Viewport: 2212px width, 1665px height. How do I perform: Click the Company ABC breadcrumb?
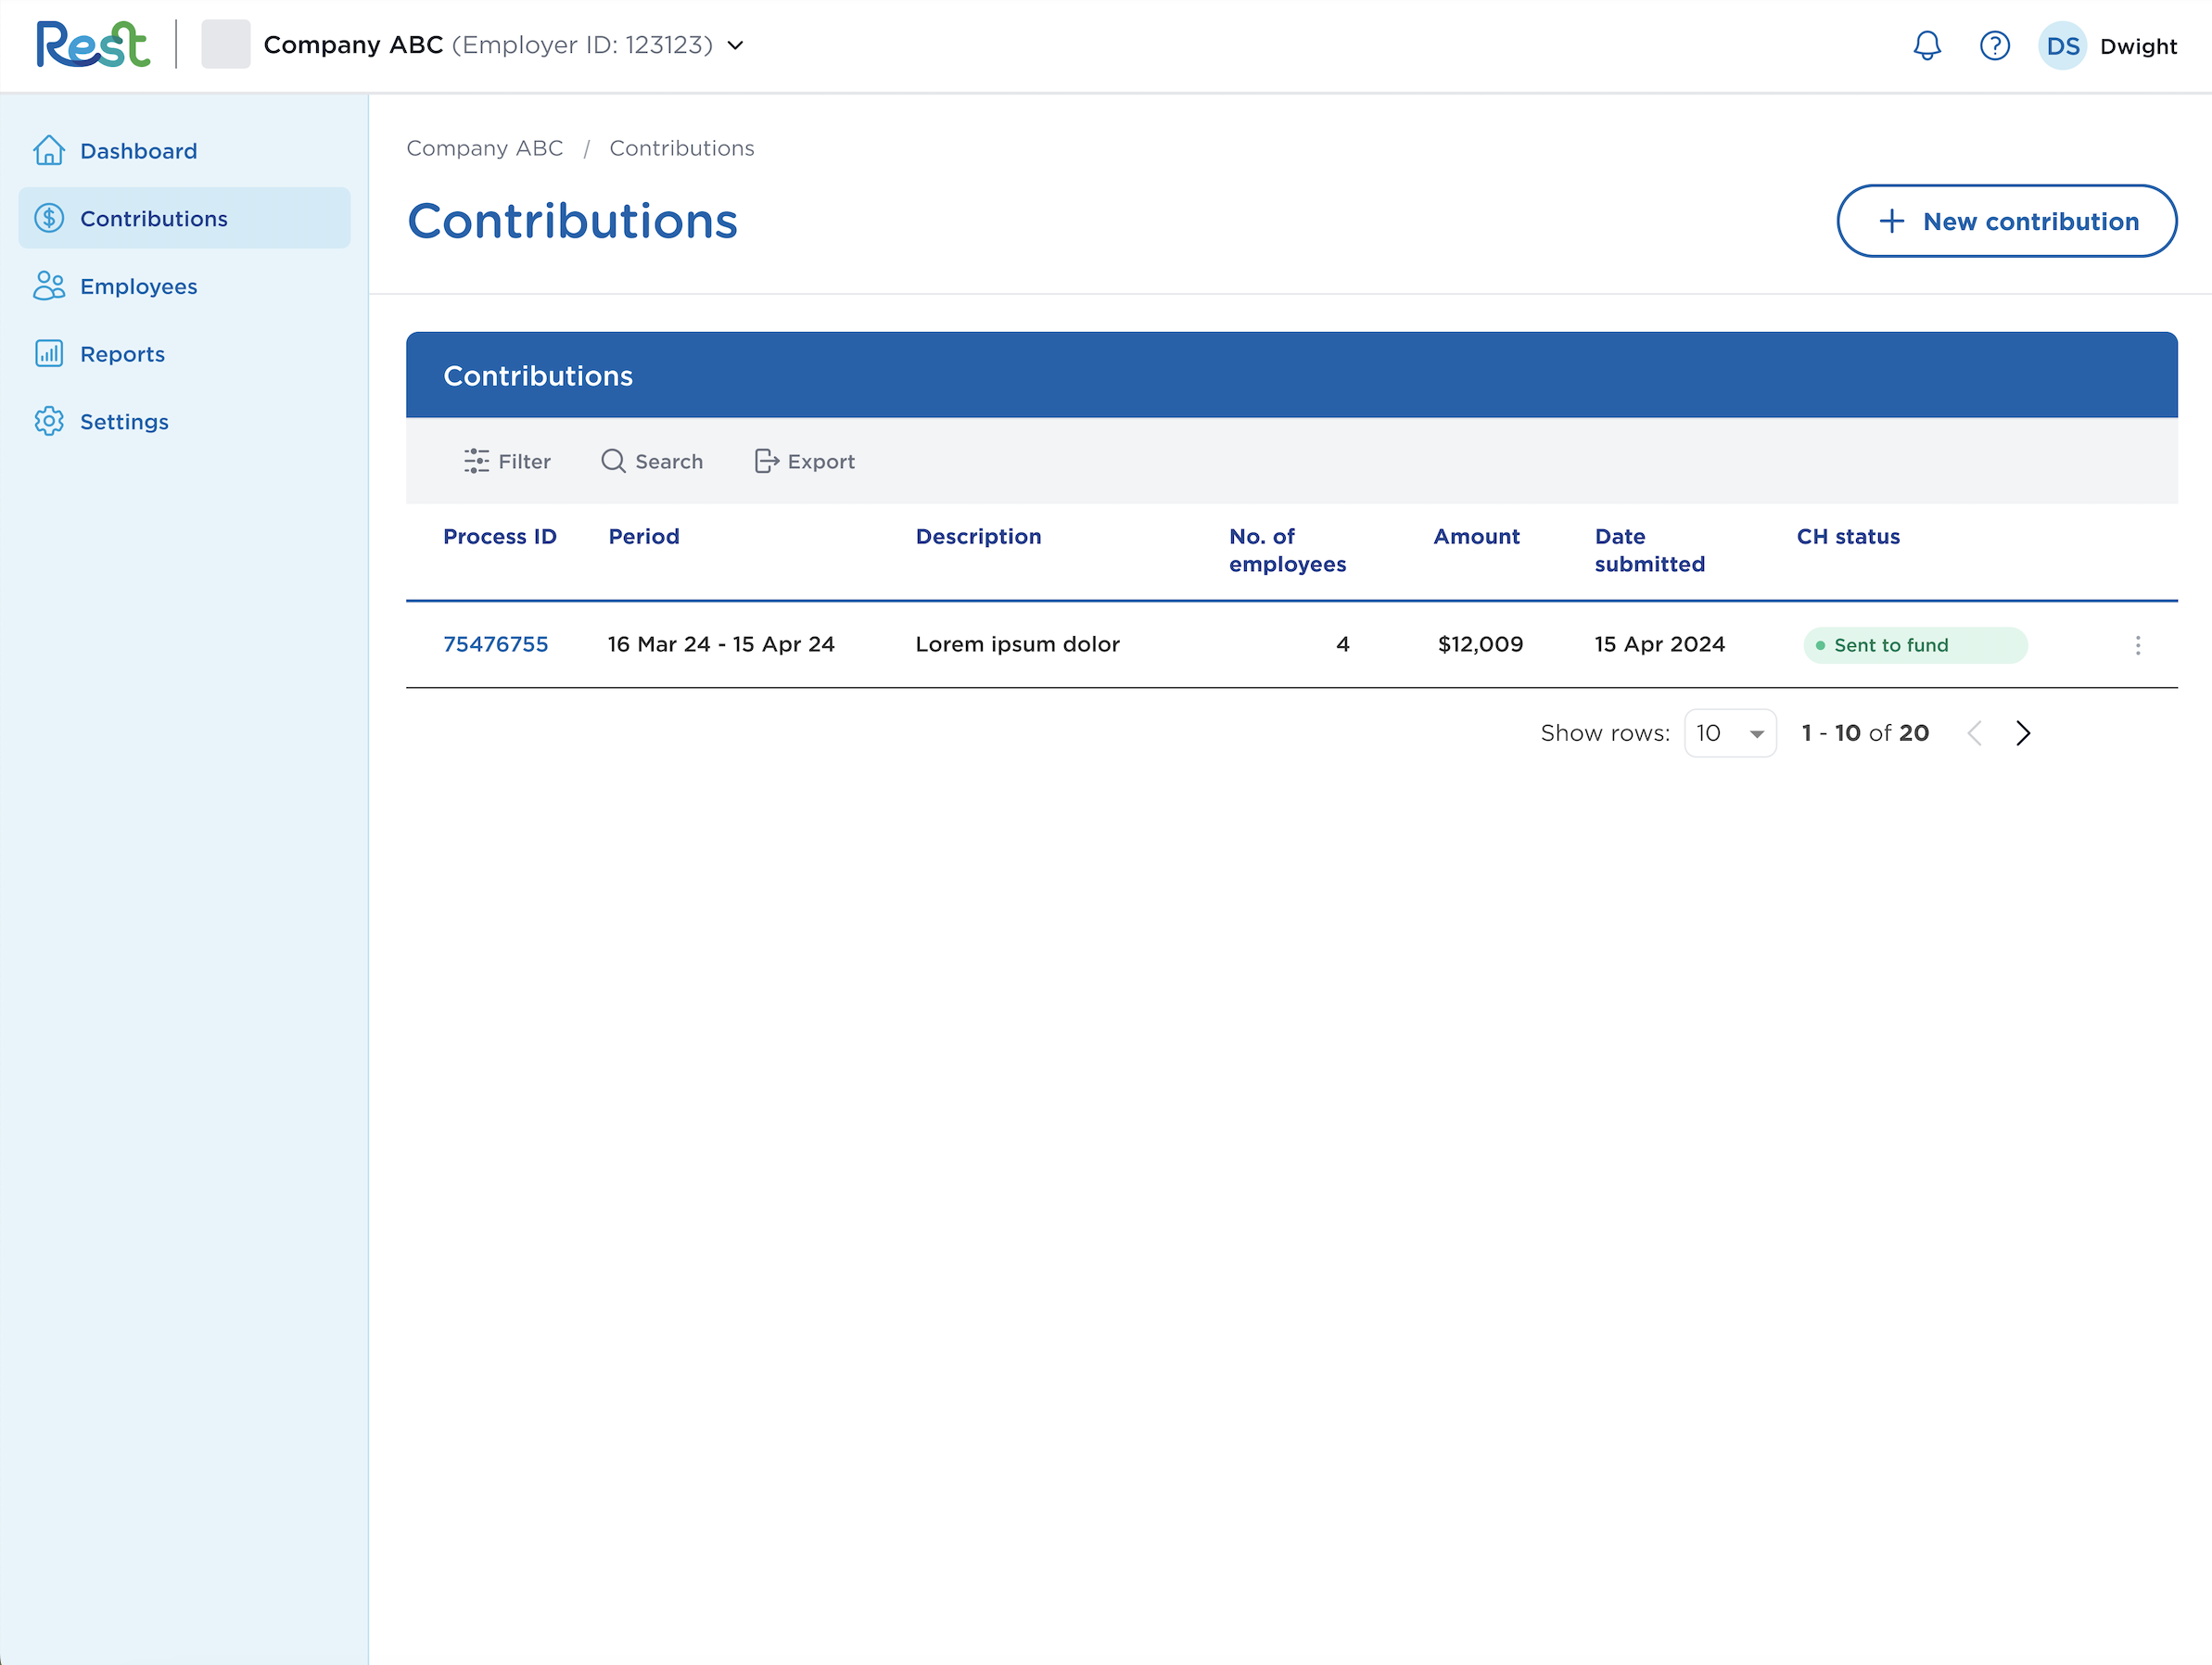click(484, 148)
